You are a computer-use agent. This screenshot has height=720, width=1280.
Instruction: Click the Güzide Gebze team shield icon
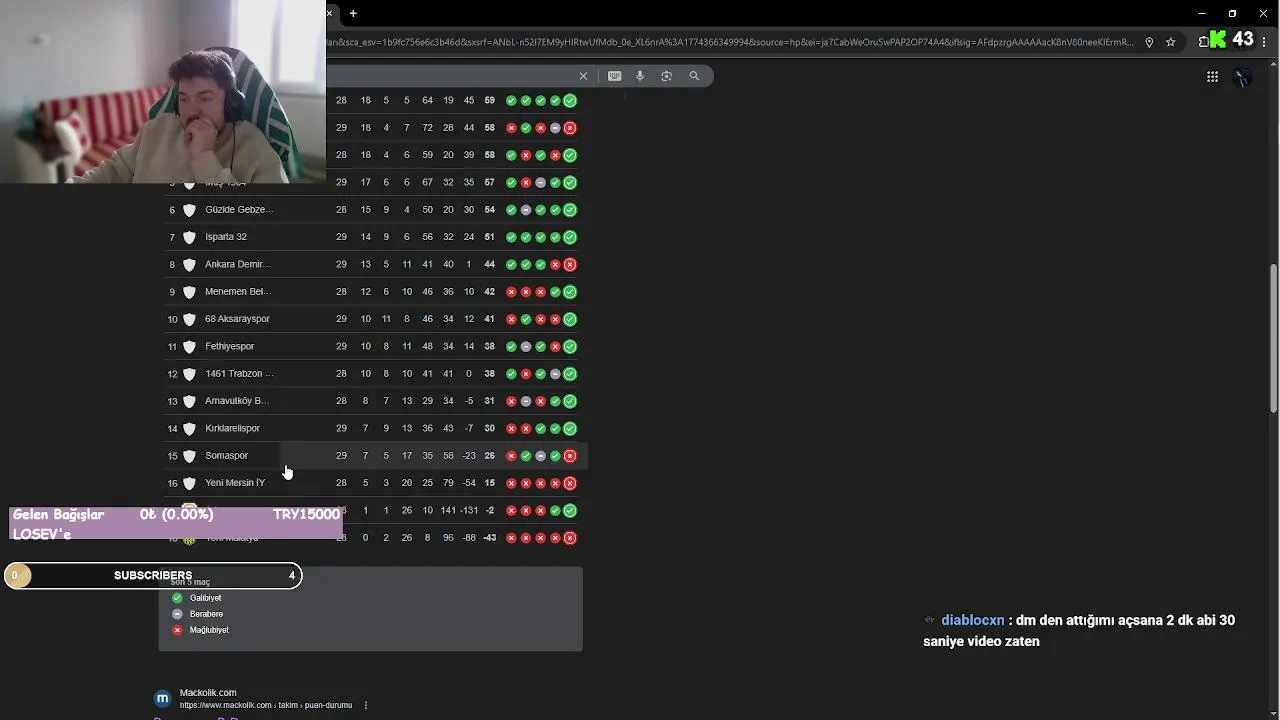point(189,210)
